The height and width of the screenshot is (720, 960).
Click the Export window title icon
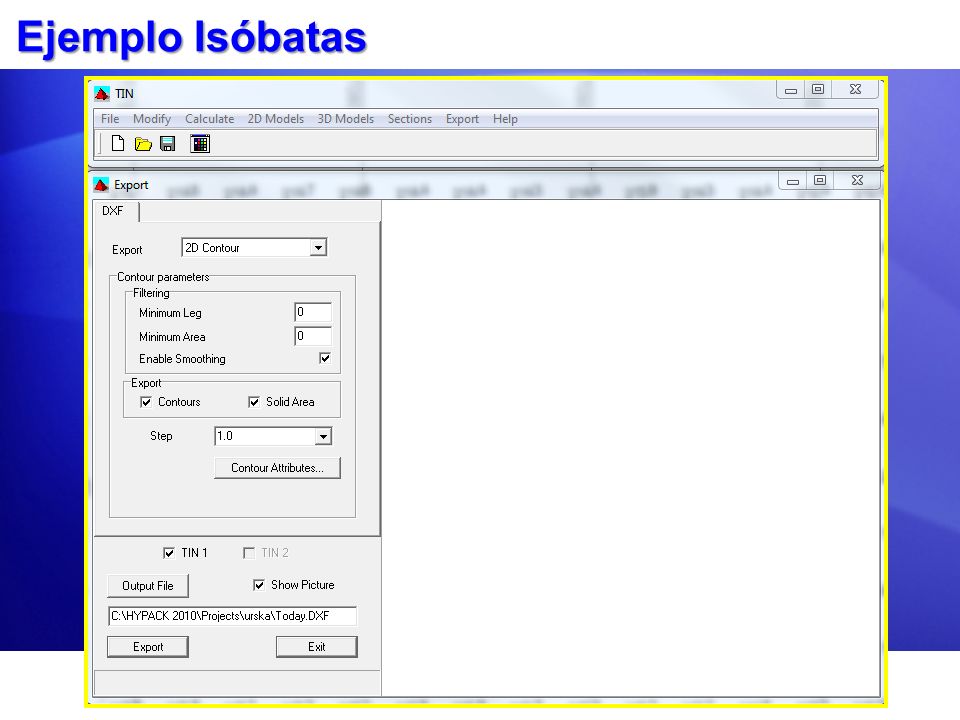click(101, 185)
